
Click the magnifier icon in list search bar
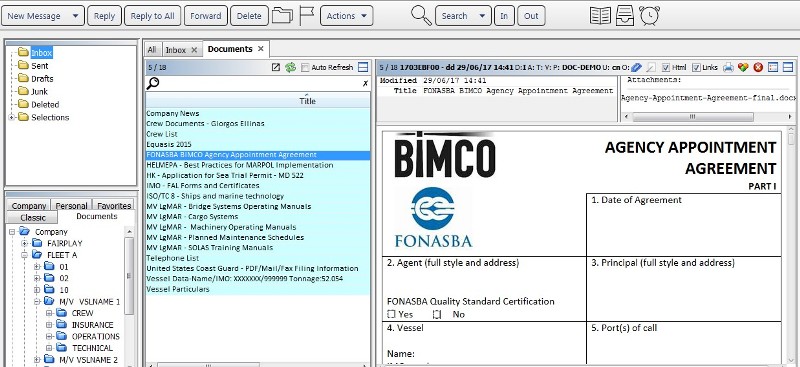pyautogui.click(x=153, y=83)
